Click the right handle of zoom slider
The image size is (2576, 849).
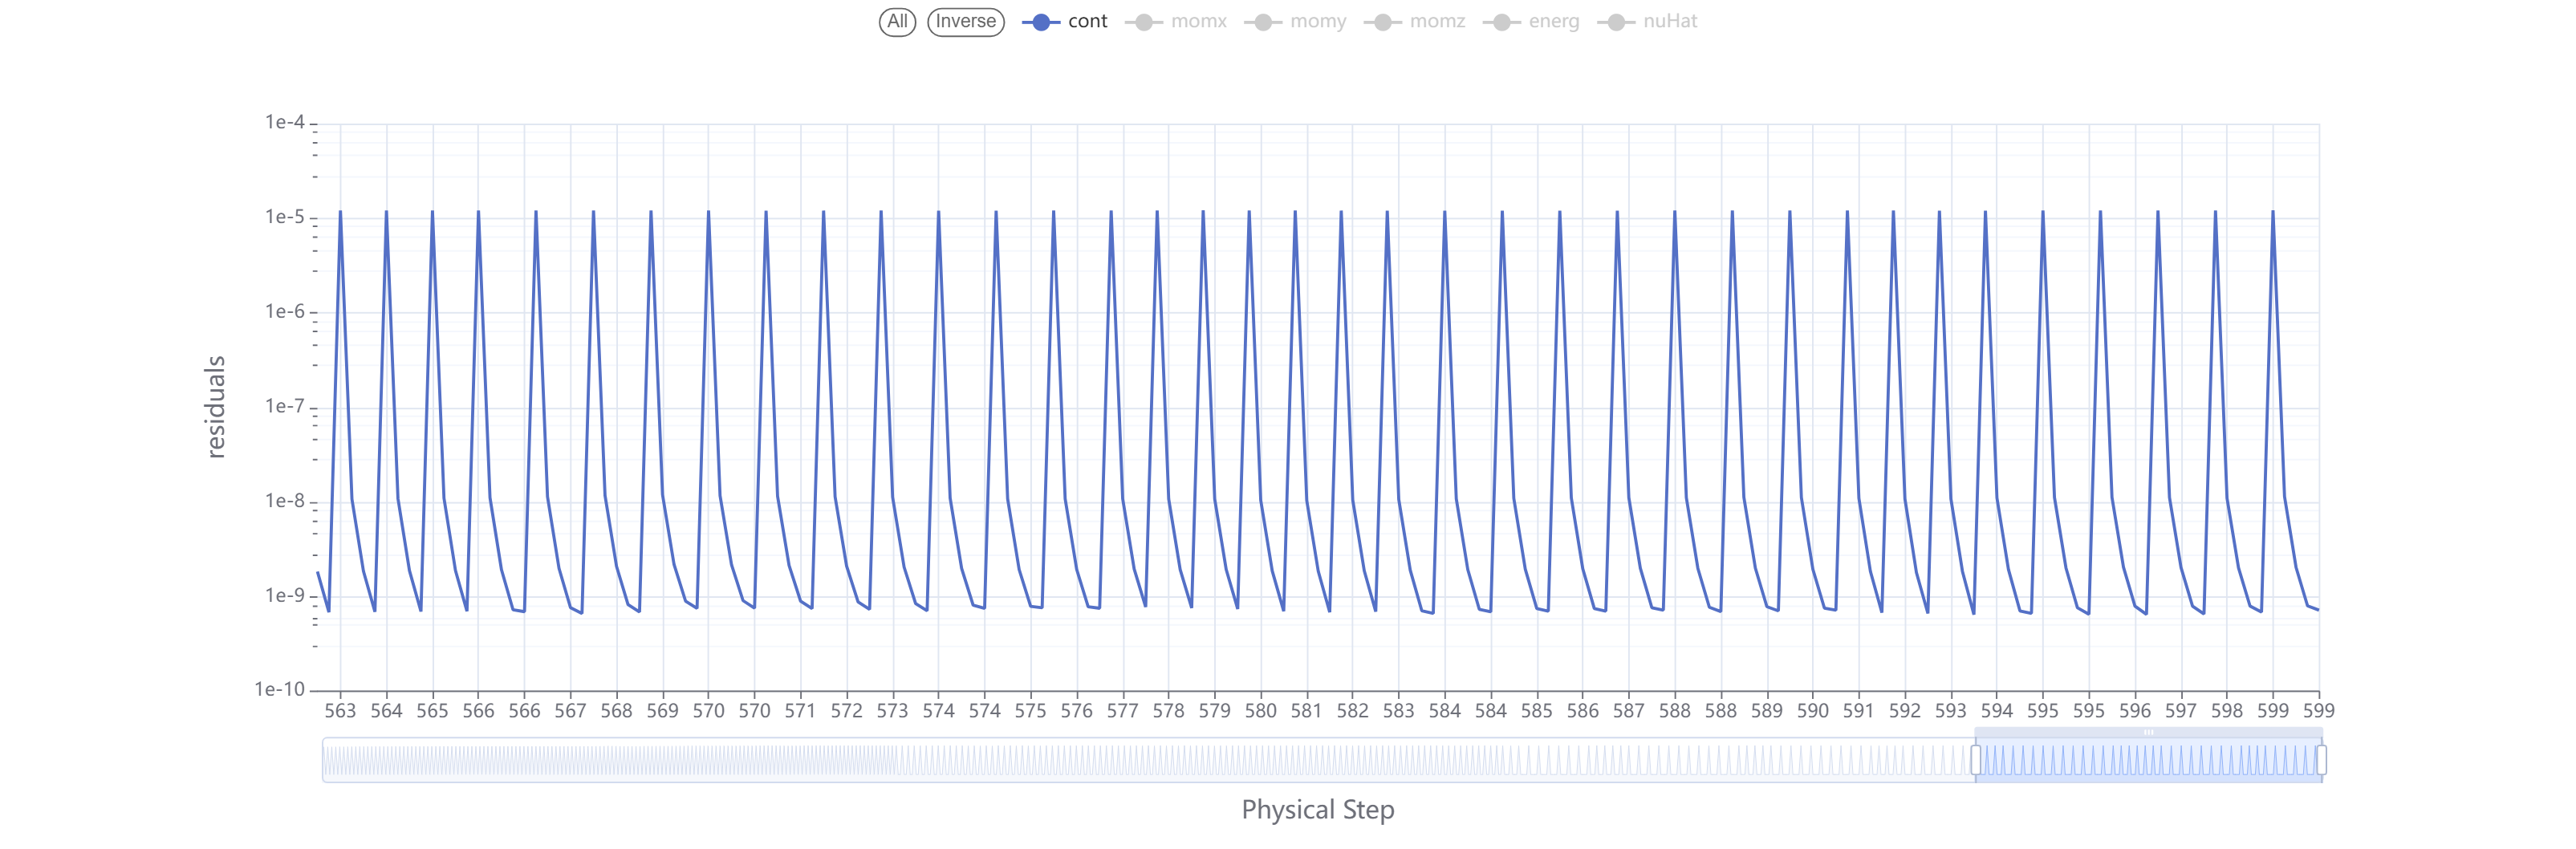click(x=2321, y=760)
